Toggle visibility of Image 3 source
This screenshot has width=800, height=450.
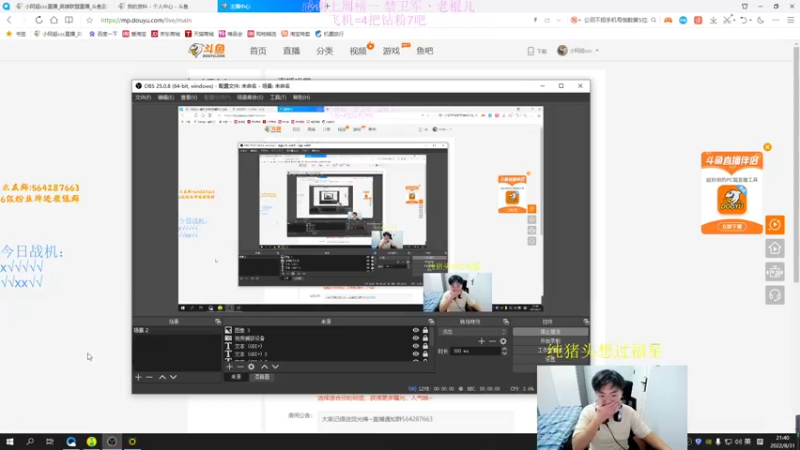click(415, 330)
